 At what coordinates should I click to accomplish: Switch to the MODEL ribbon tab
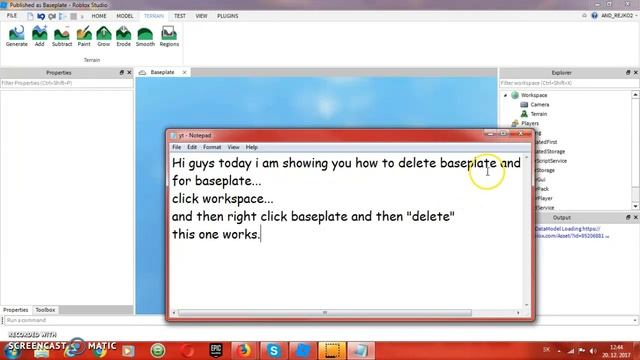pos(124,16)
